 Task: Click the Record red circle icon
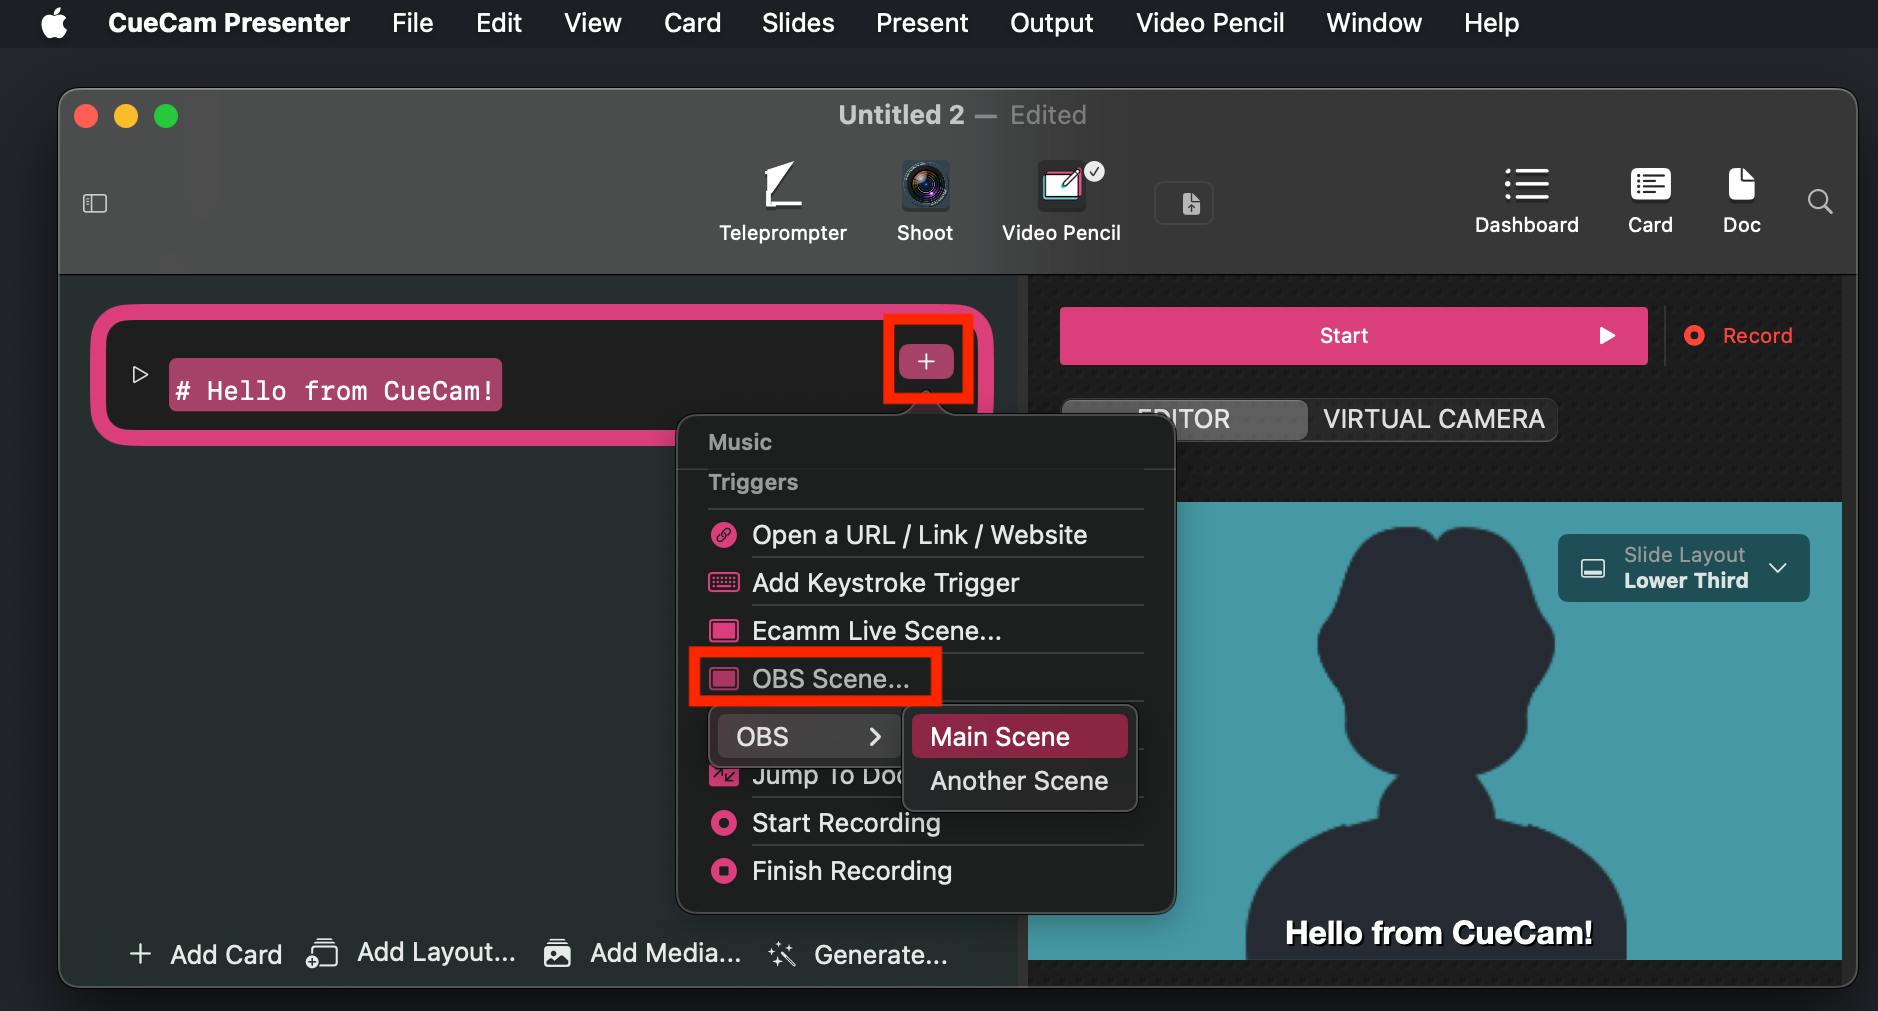1694,336
